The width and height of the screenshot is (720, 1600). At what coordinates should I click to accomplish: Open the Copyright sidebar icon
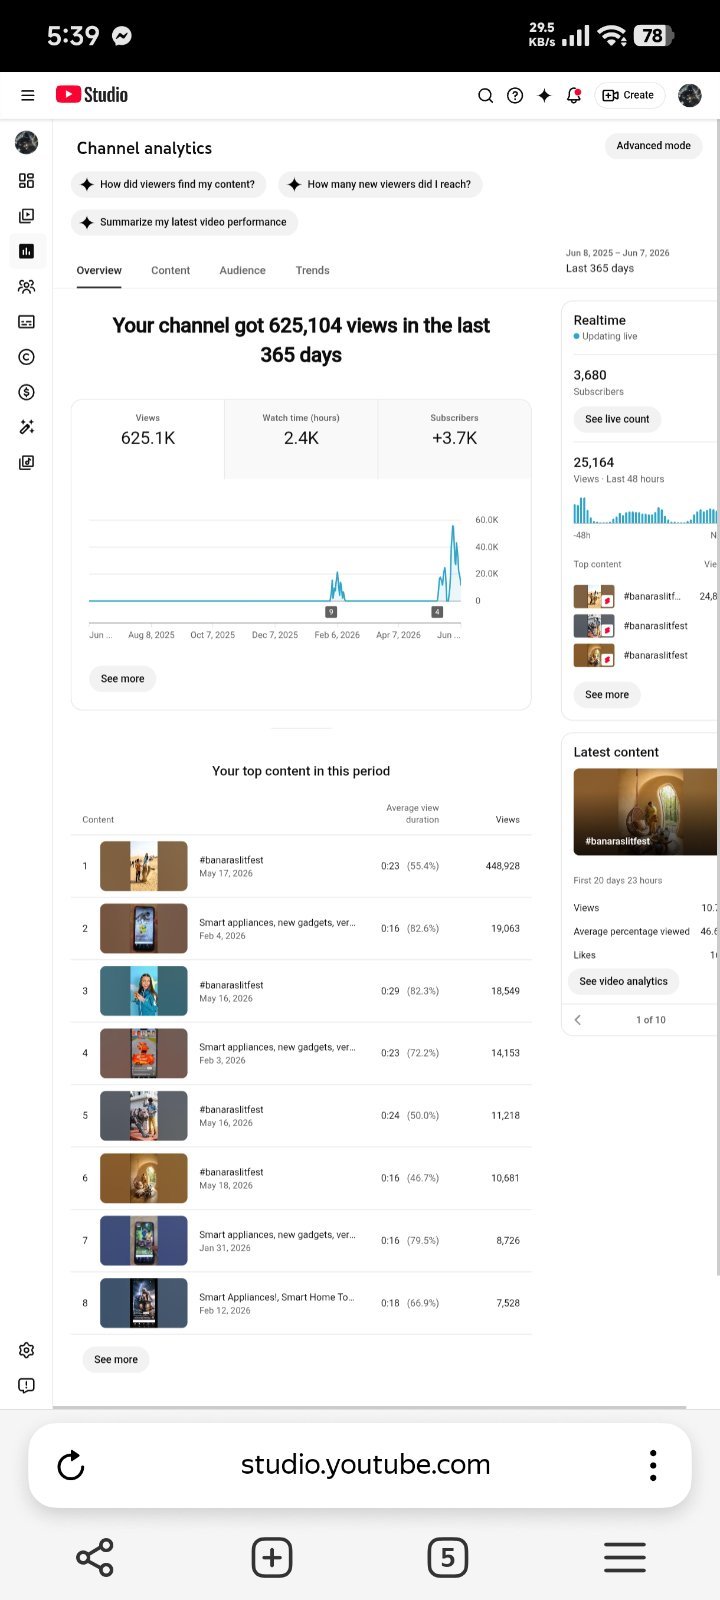pos(27,357)
